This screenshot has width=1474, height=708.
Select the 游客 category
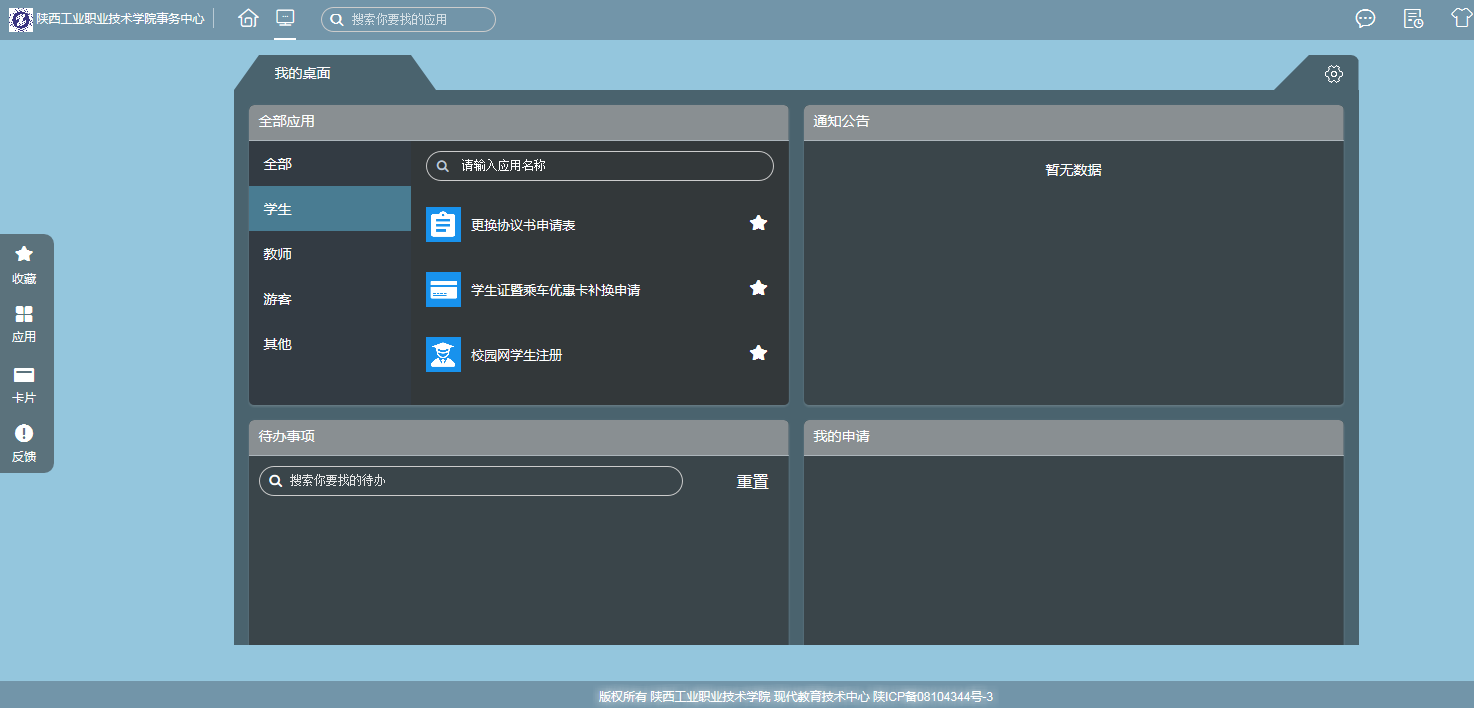click(x=330, y=299)
